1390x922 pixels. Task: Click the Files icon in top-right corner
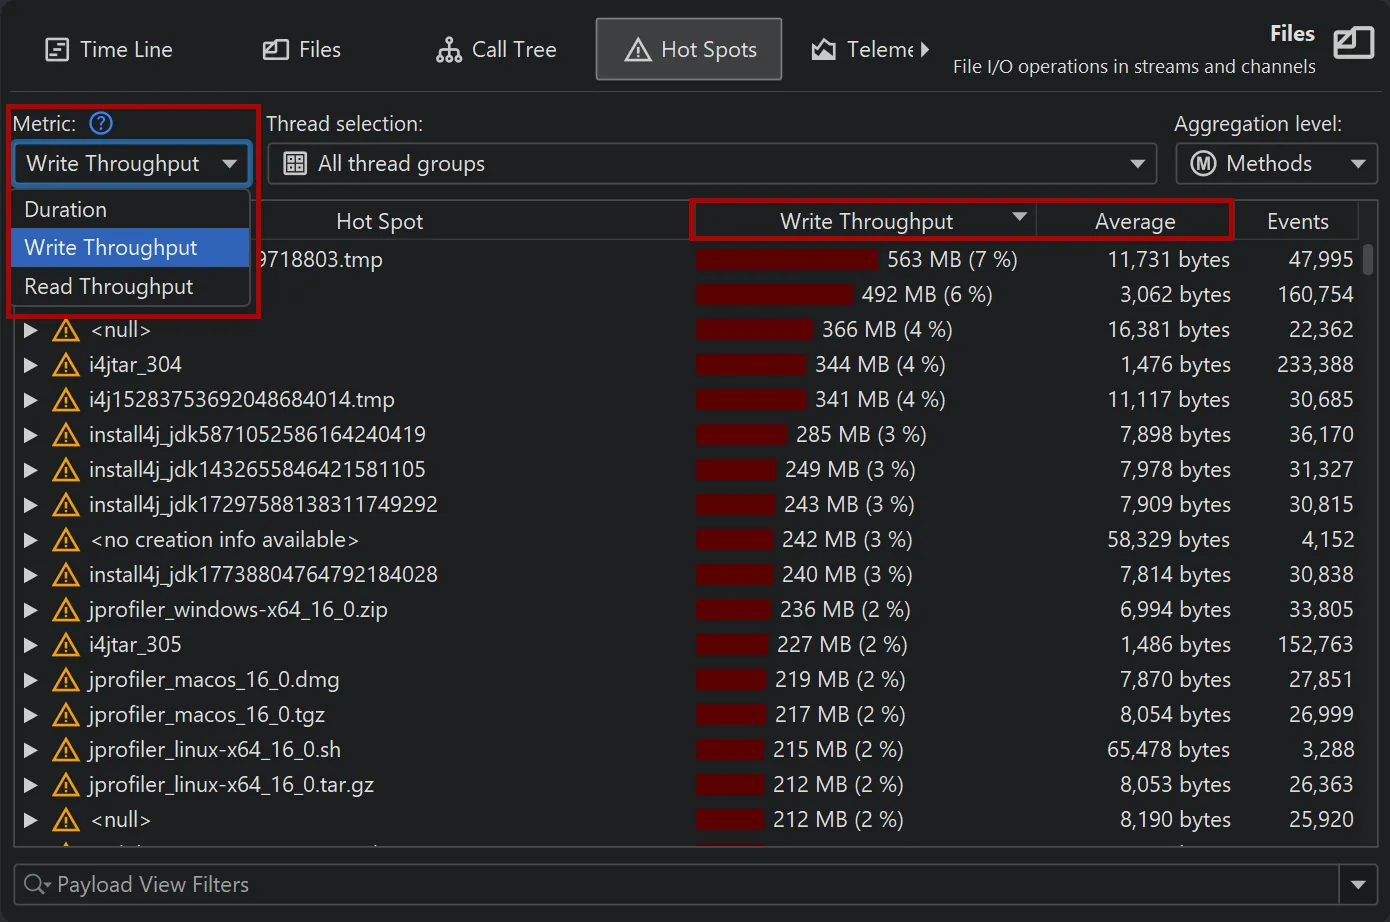1354,43
